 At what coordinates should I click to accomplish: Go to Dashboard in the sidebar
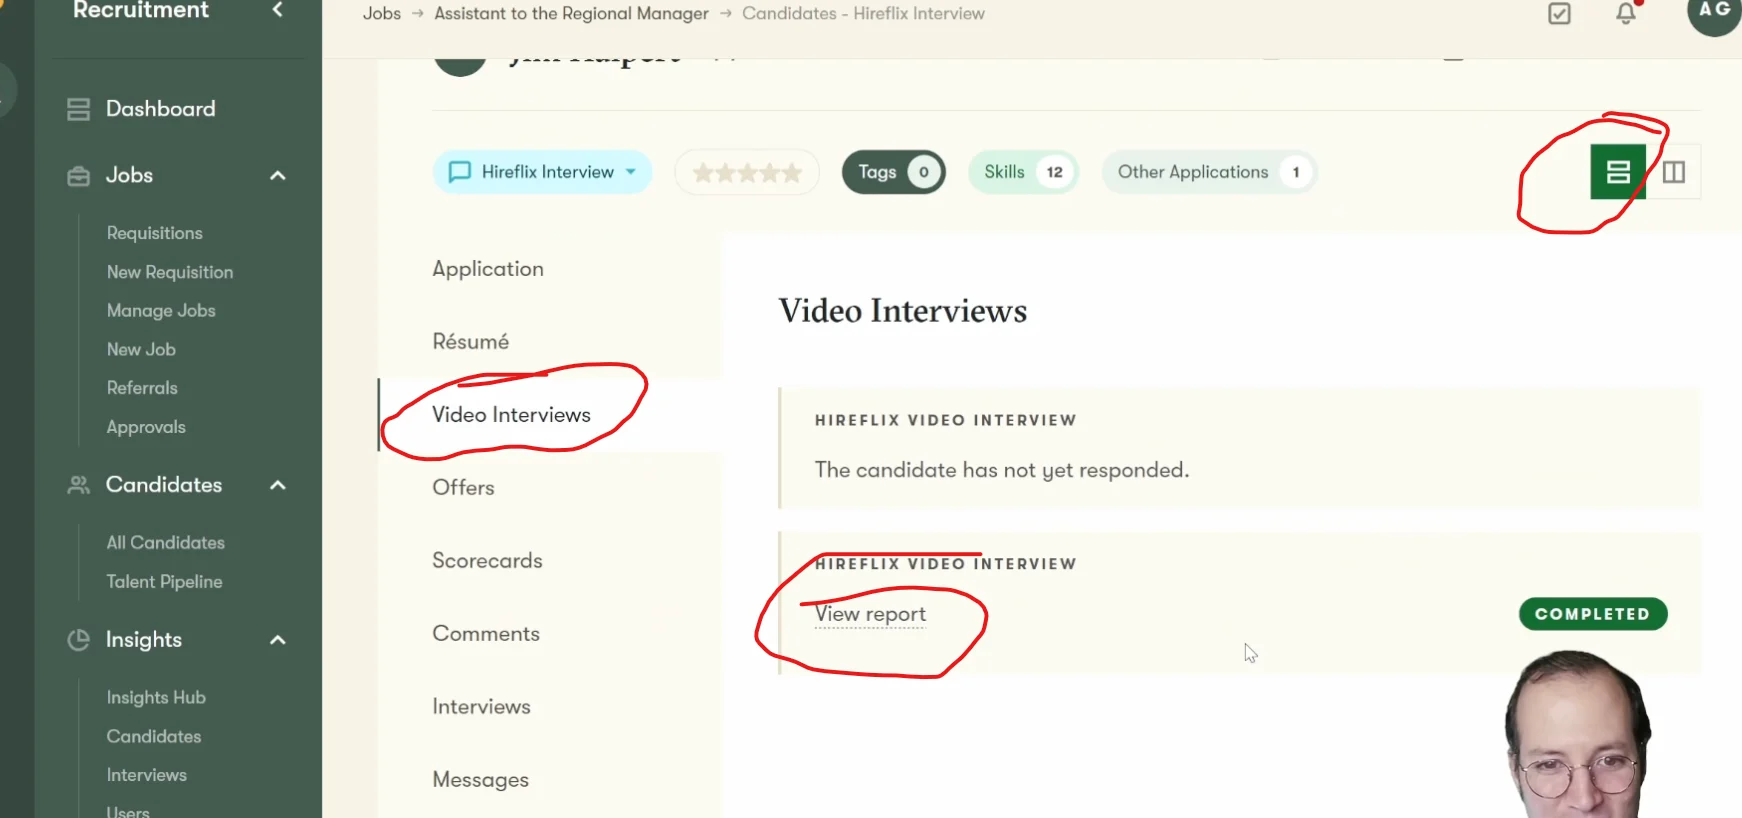[160, 109]
